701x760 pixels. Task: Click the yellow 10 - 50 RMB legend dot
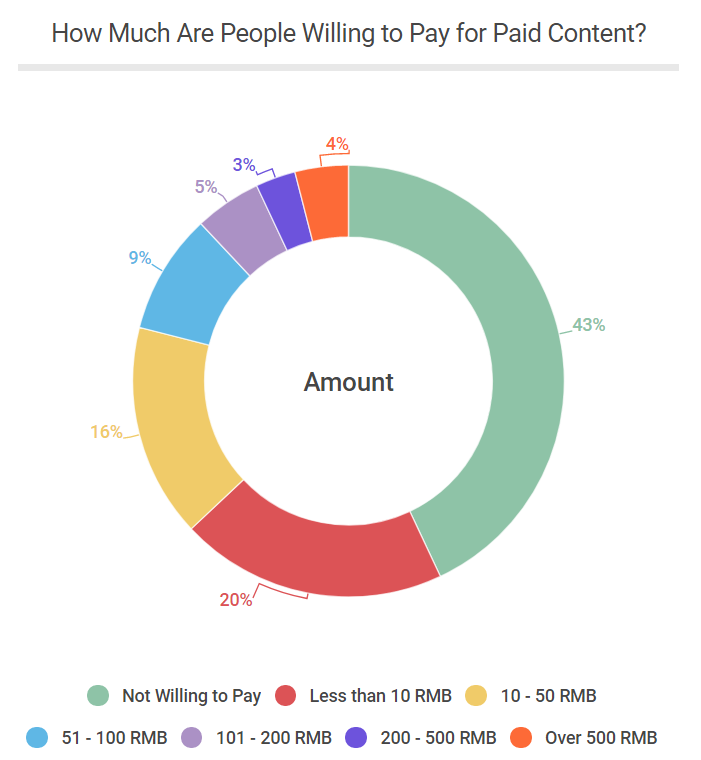pyautogui.click(x=477, y=695)
